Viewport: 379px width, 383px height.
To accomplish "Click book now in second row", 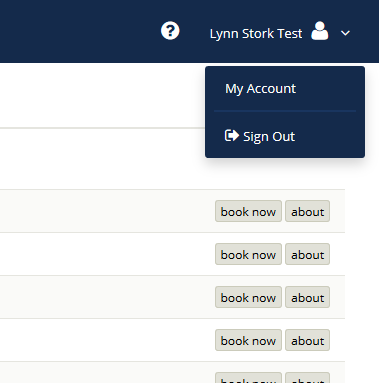I will click(x=248, y=254).
